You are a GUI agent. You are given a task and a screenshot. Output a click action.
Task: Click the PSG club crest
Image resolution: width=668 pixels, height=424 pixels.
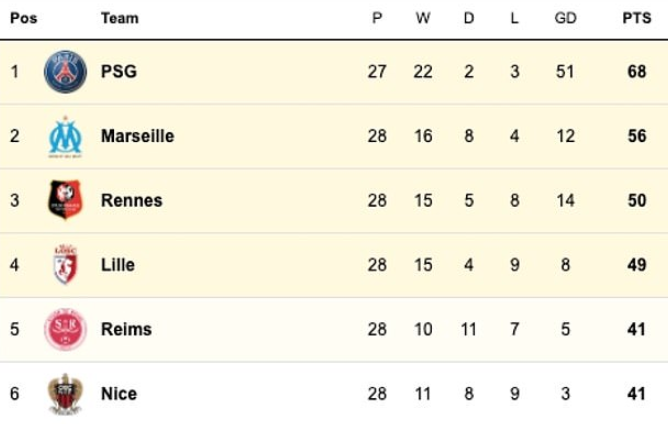pyautogui.click(x=65, y=72)
